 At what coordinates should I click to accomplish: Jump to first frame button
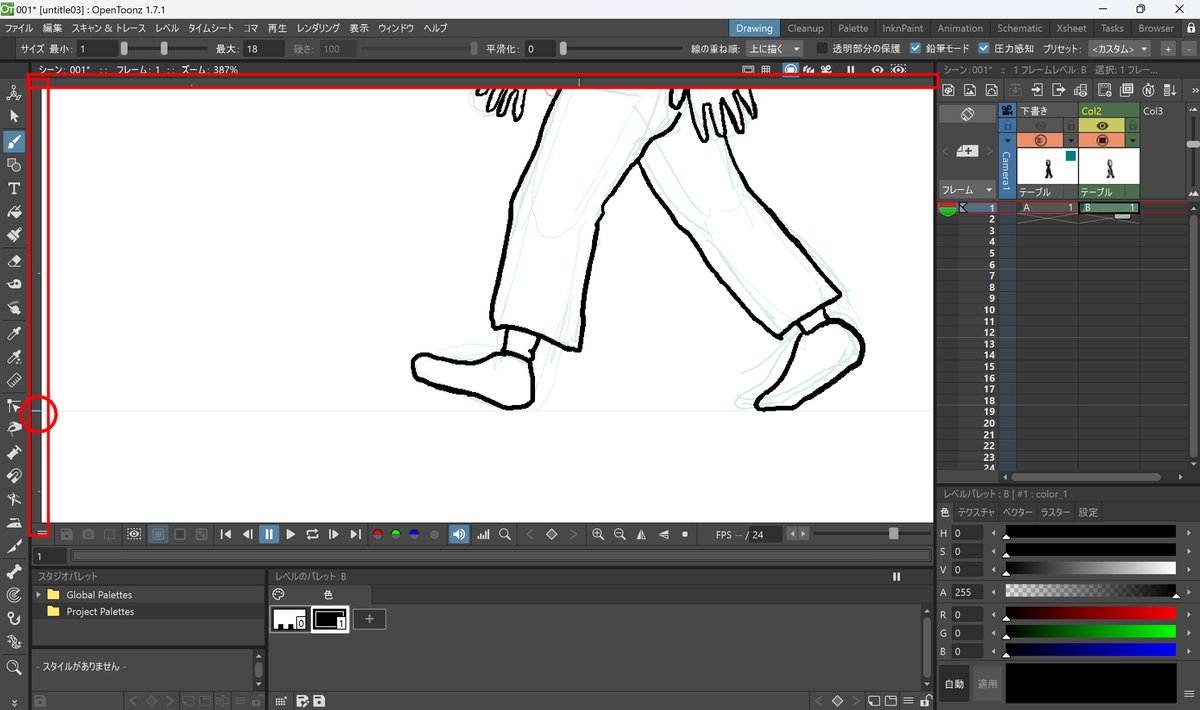coord(226,535)
